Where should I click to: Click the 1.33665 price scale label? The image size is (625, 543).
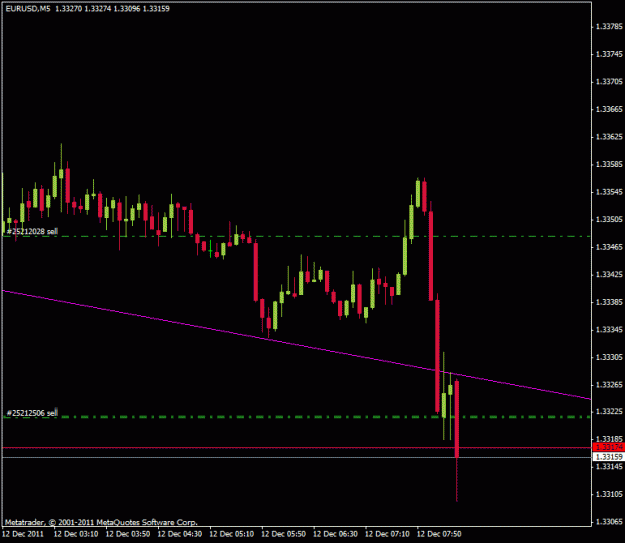pyautogui.click(x=609, y=109)
